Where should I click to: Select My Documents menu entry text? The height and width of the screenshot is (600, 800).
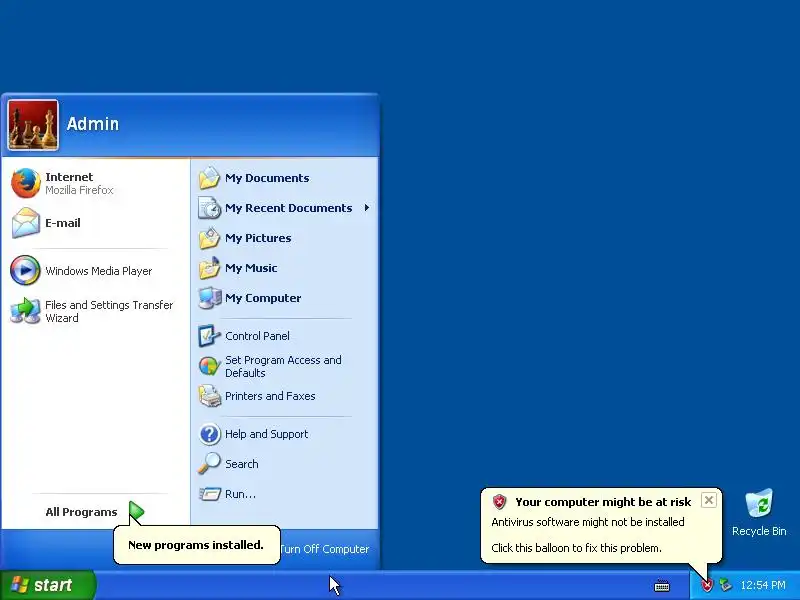(267, 178)
